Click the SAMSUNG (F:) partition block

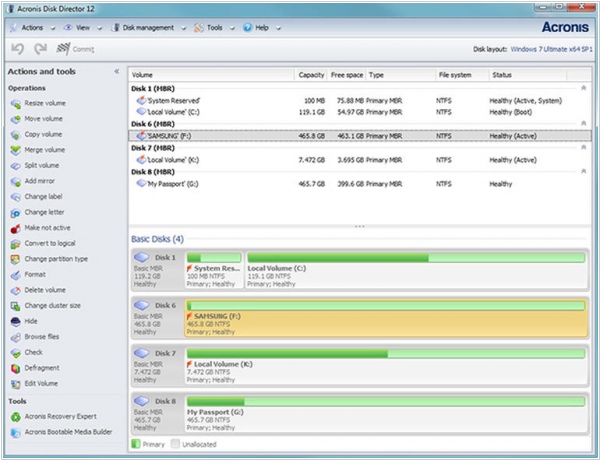click(386, 318)
